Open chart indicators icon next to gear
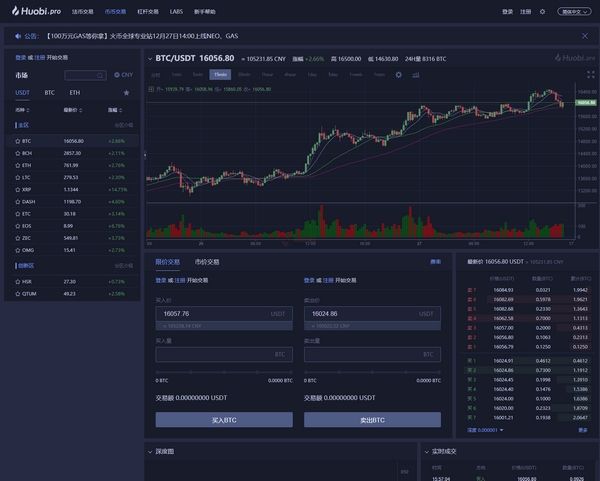The height and width of the screenshot is (481, 600). click(416, 75)
